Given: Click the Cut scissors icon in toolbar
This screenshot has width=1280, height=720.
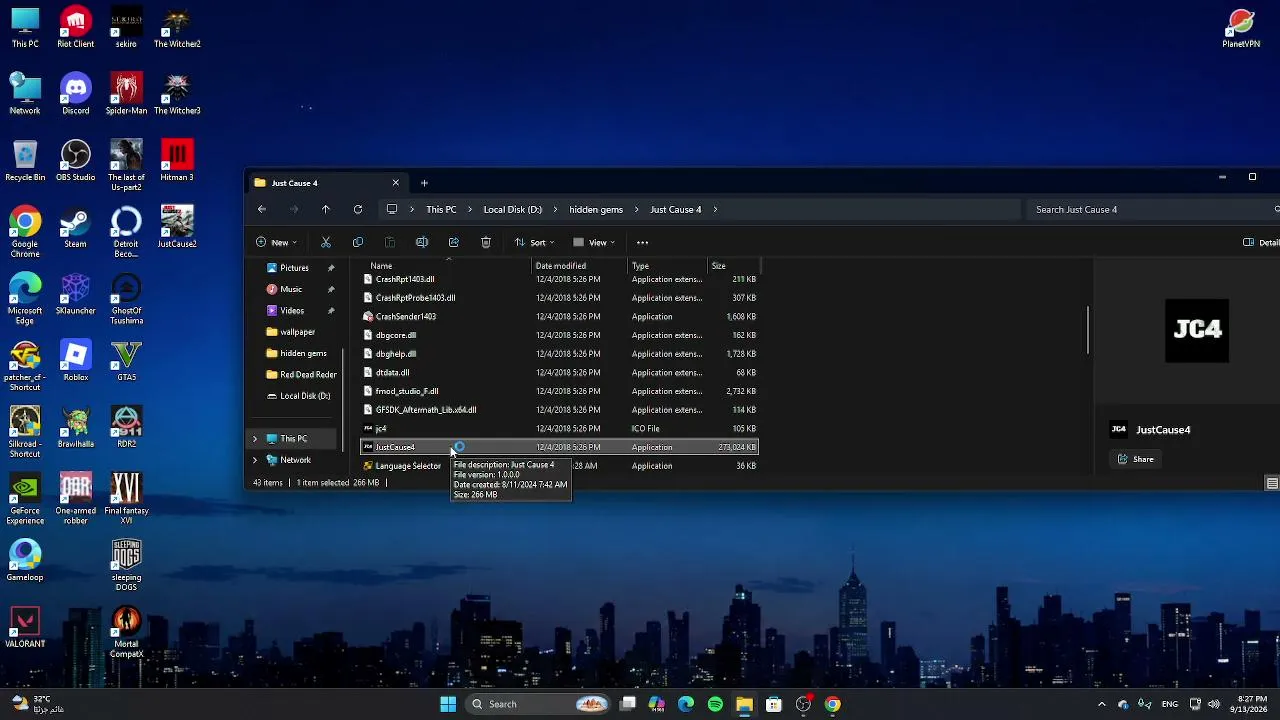Looking at the screenshot, I should point(326,242).
